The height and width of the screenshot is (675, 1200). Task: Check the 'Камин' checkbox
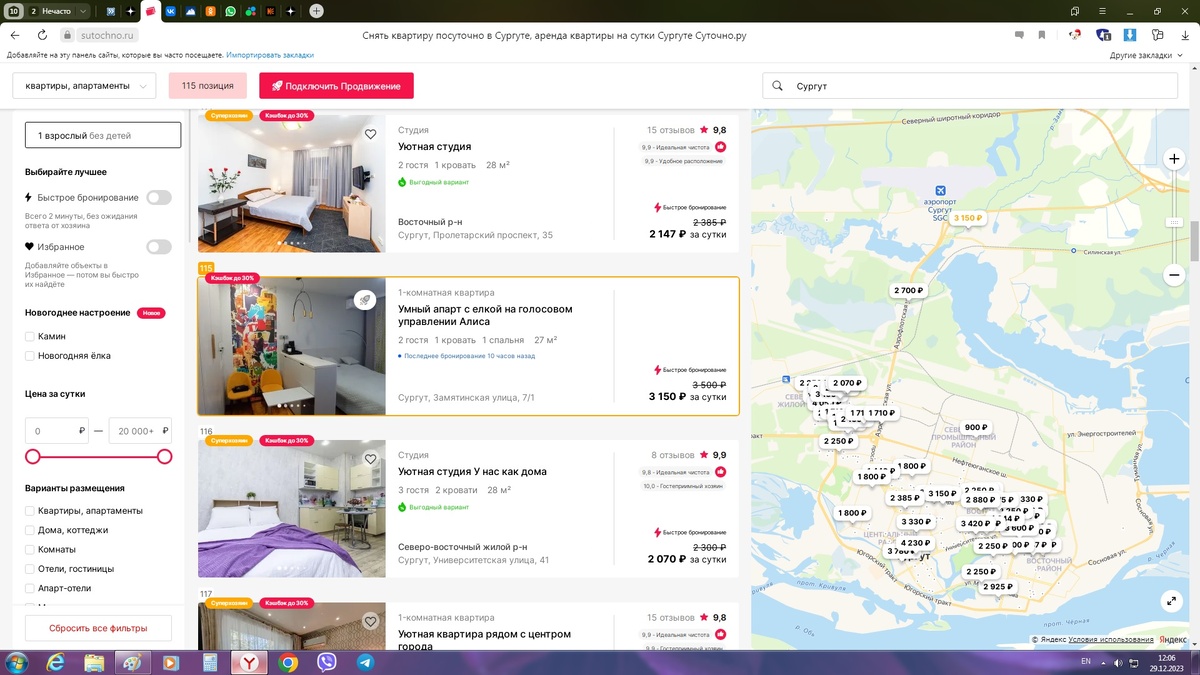(30, 337)
